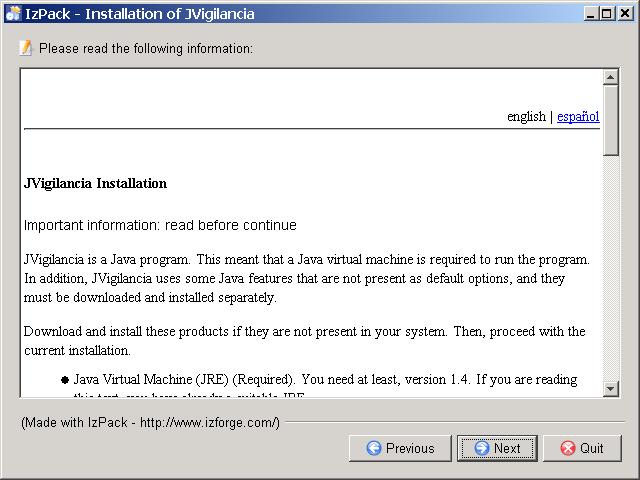Click 'Important information: read before continue' text
640x480 pixels.
click(160, 225)
